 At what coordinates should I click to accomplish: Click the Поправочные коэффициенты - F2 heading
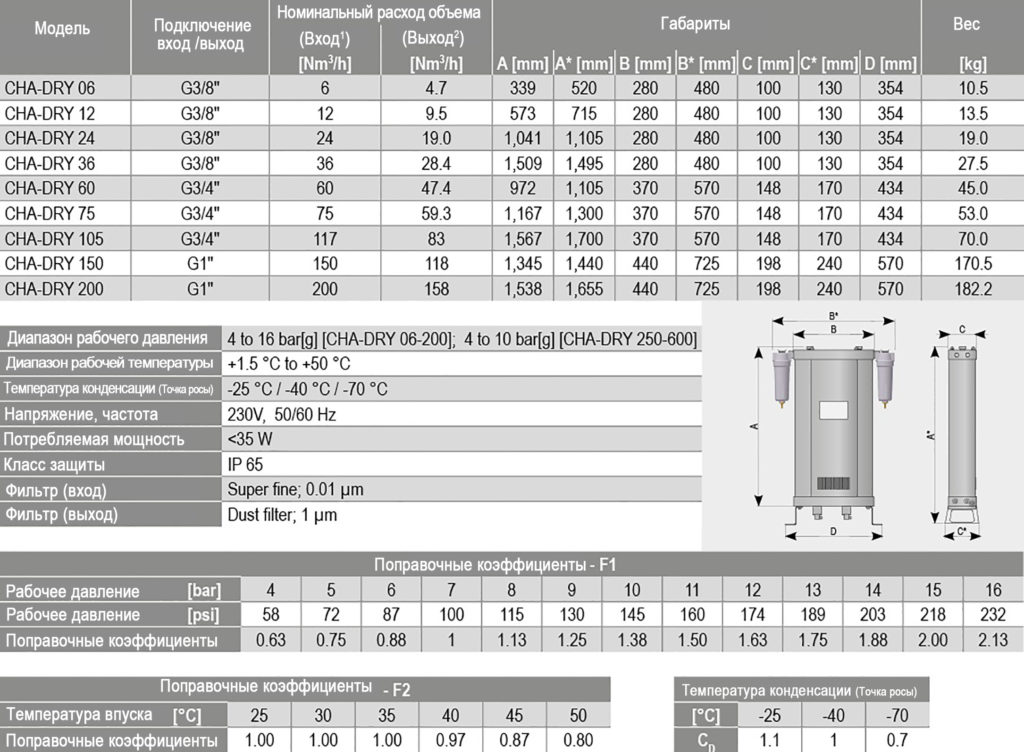coord(285,688)
